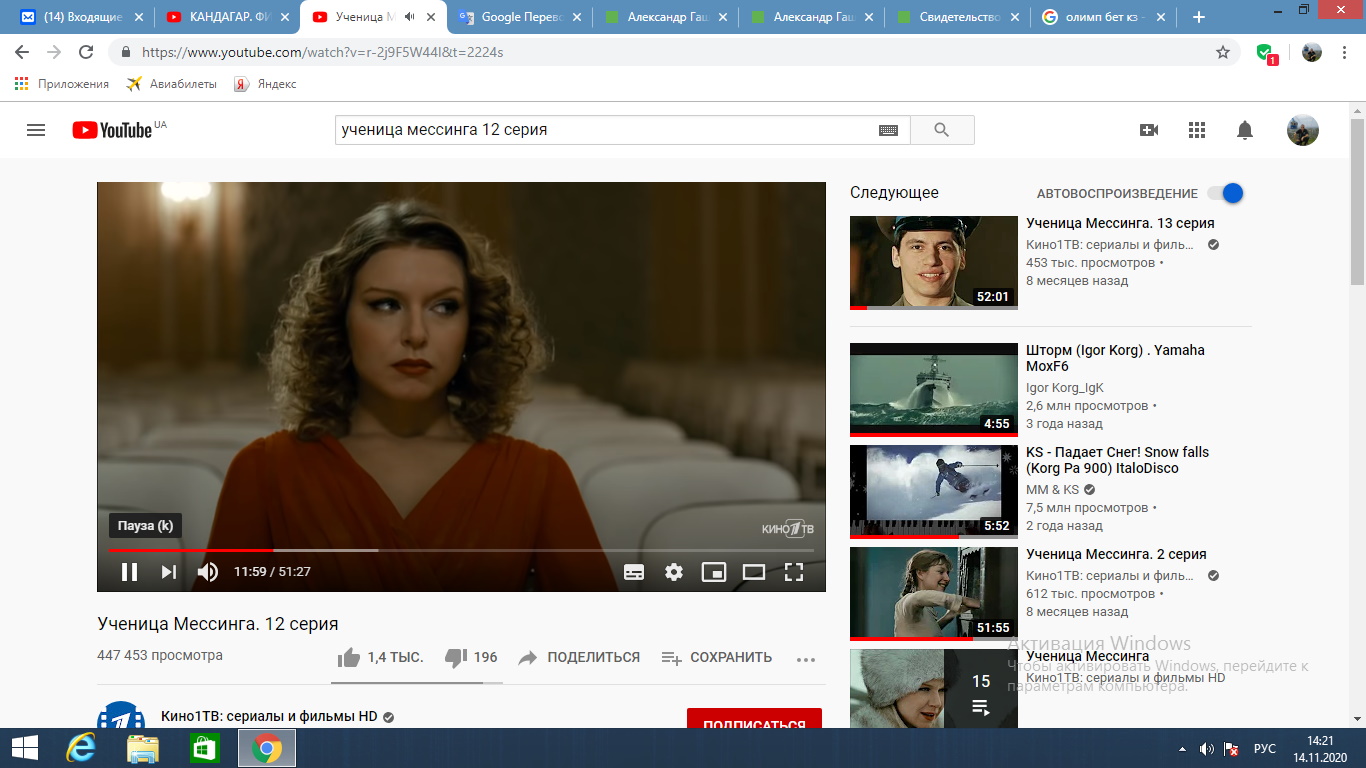This screenshot has height=768, width=1366.
Task: Open notifications bell
Action: pyautogui.click(x=1245, y=130)
